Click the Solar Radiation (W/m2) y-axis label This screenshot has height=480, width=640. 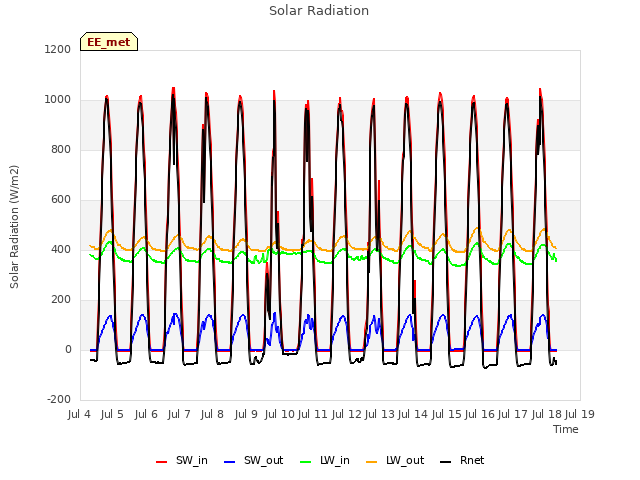[14, 227]
